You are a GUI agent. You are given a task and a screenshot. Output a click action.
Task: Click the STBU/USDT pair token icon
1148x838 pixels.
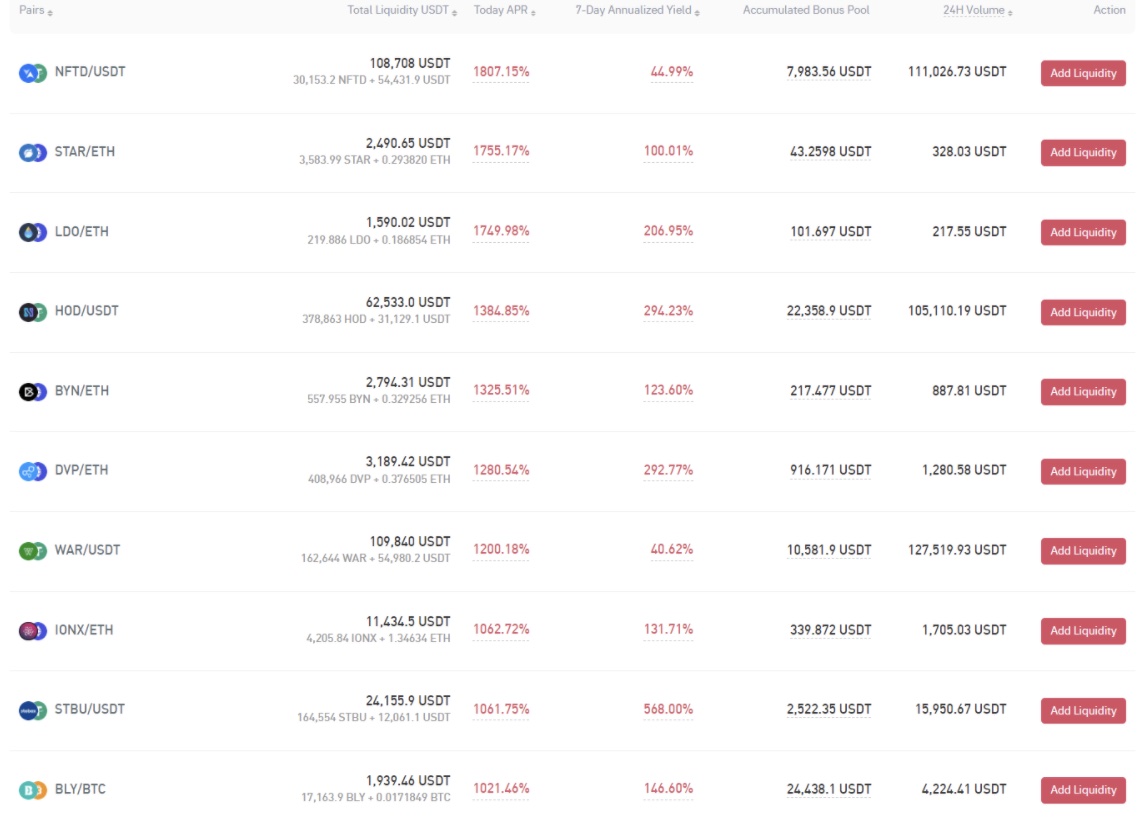coord(33,710)
